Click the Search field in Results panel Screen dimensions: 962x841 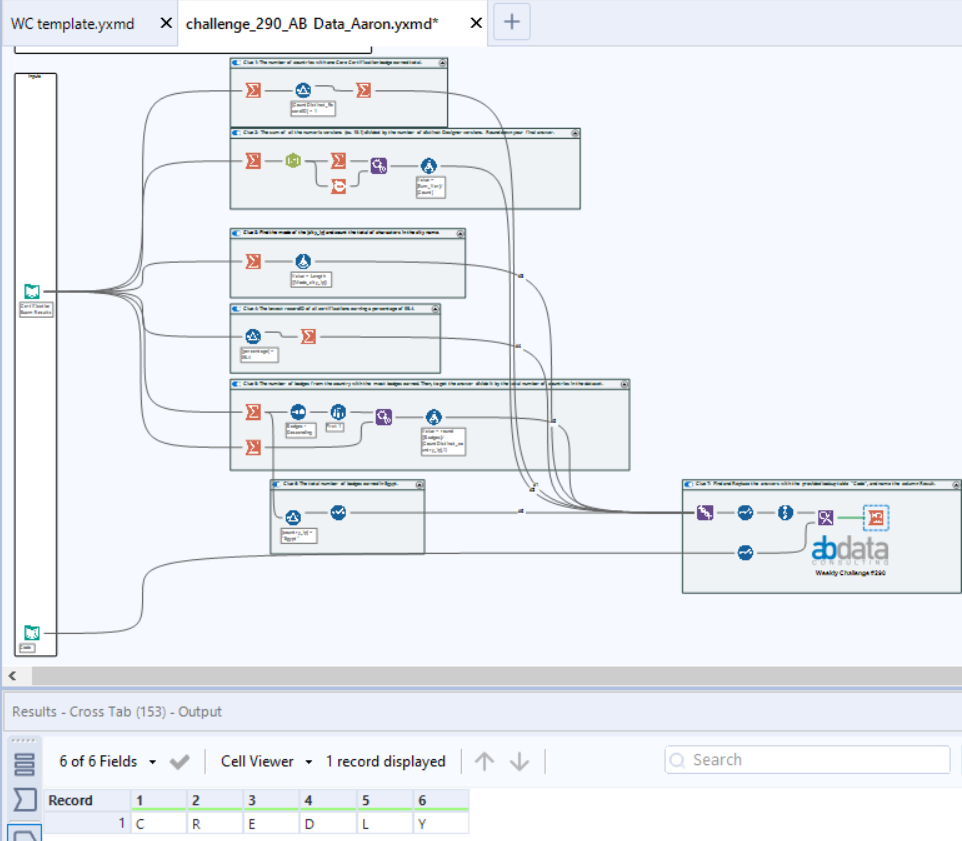click(x=807, y=760)
